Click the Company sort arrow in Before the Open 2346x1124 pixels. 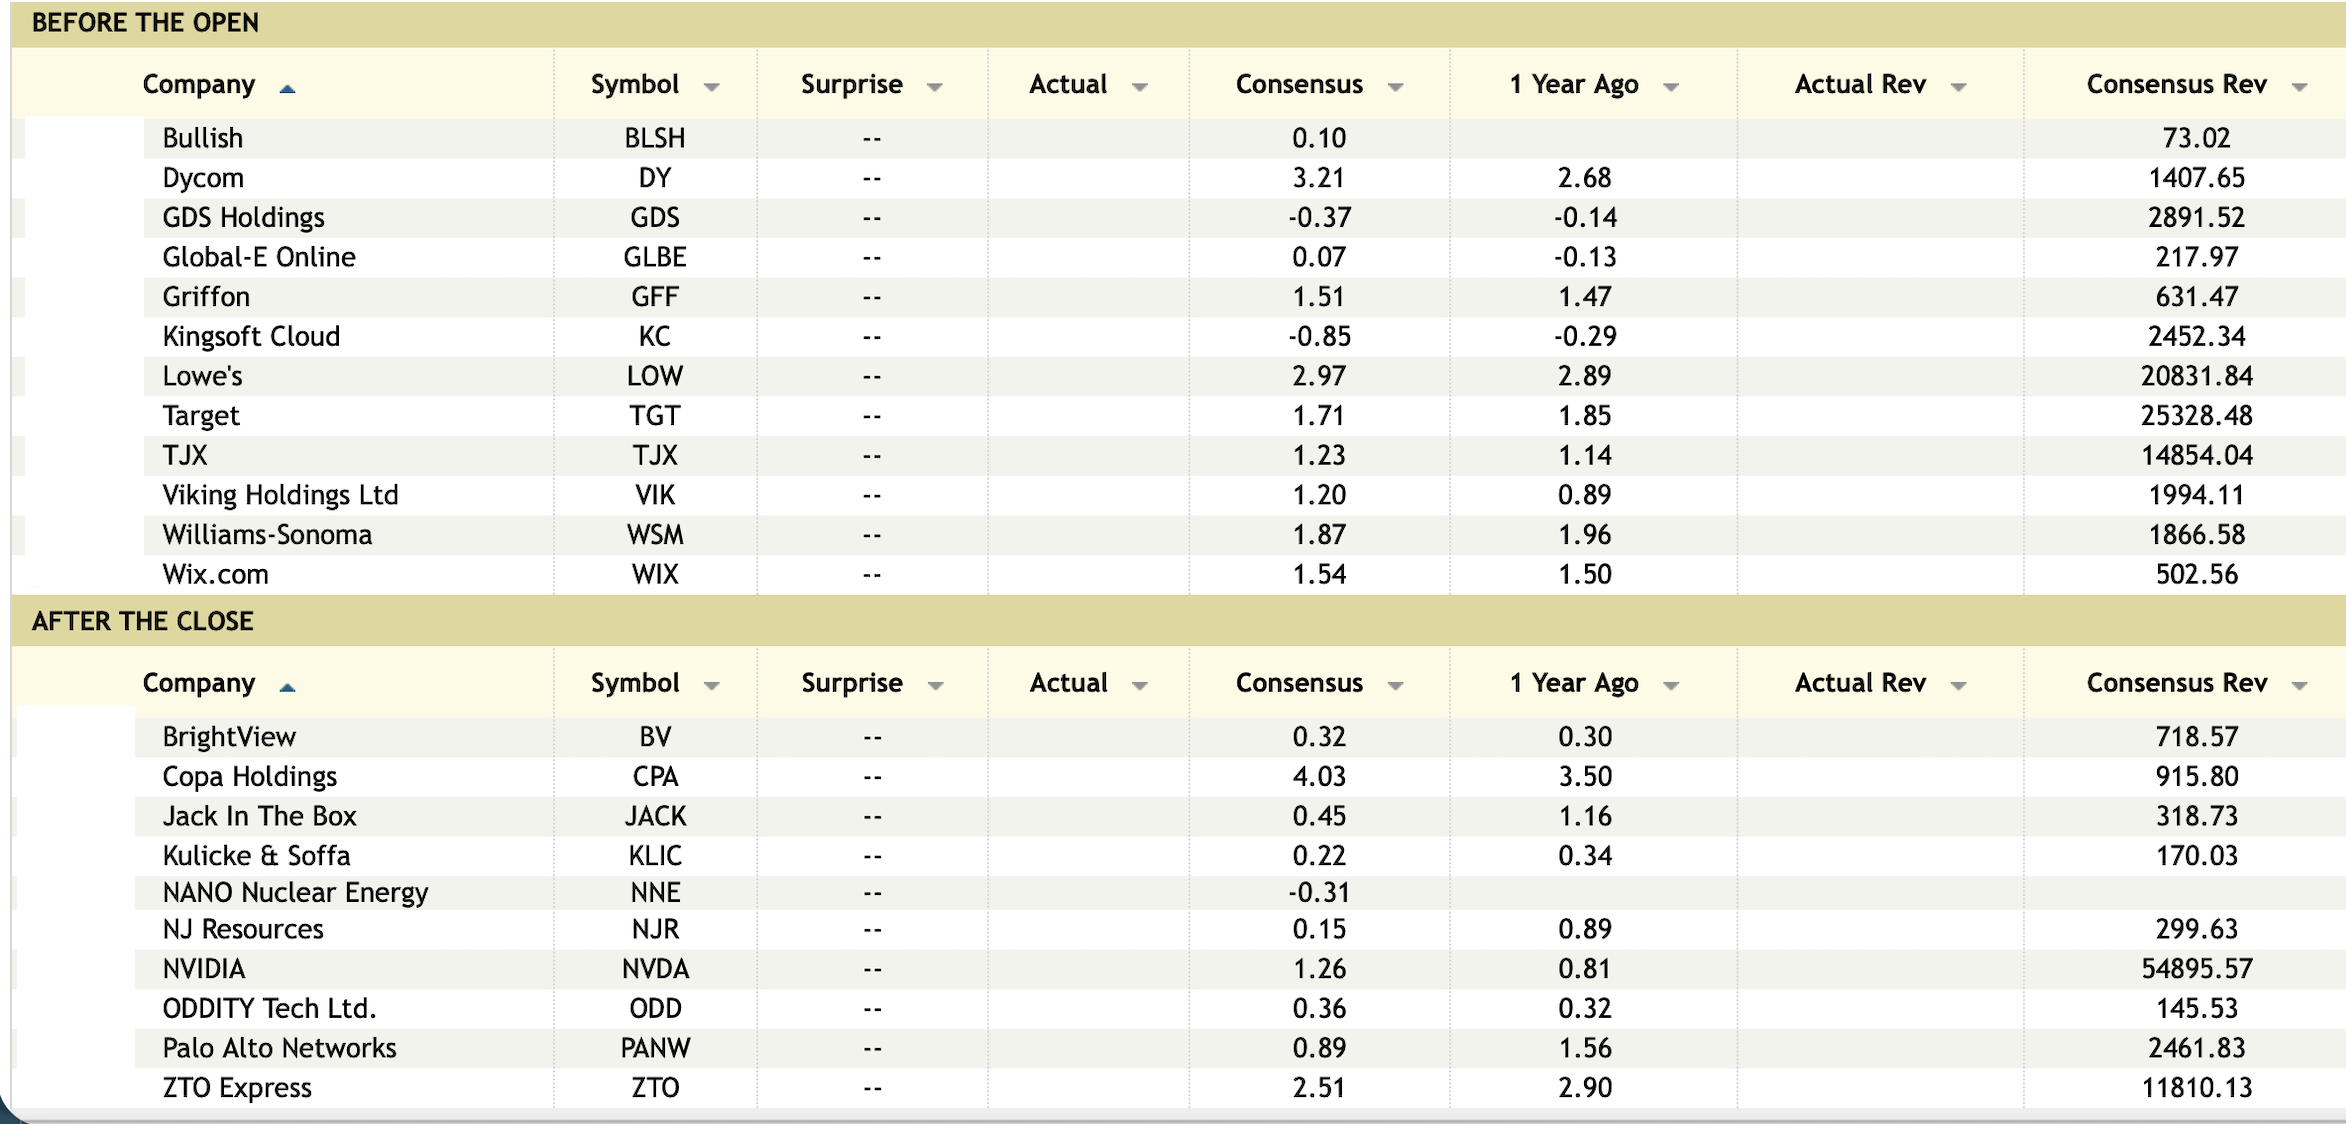coord(288,89)
